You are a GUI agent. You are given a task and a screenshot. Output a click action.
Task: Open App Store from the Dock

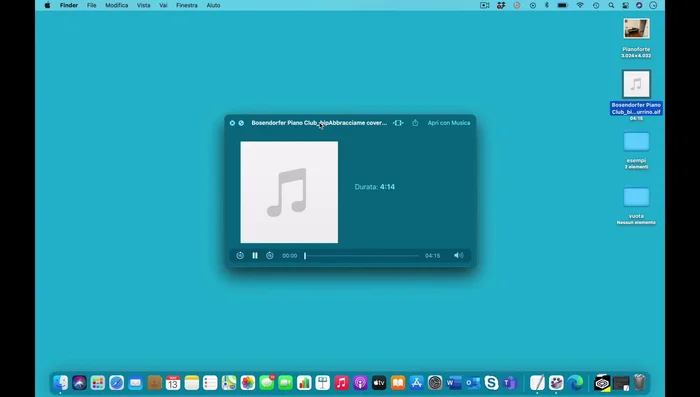[x=416, y=383]
